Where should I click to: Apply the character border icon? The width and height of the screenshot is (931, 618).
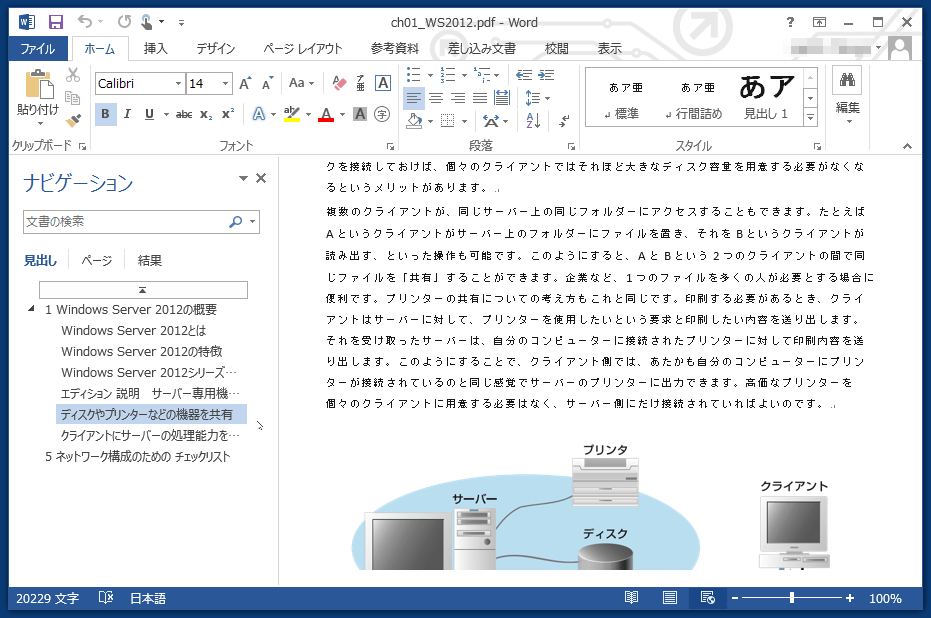(x=383, y=83)
